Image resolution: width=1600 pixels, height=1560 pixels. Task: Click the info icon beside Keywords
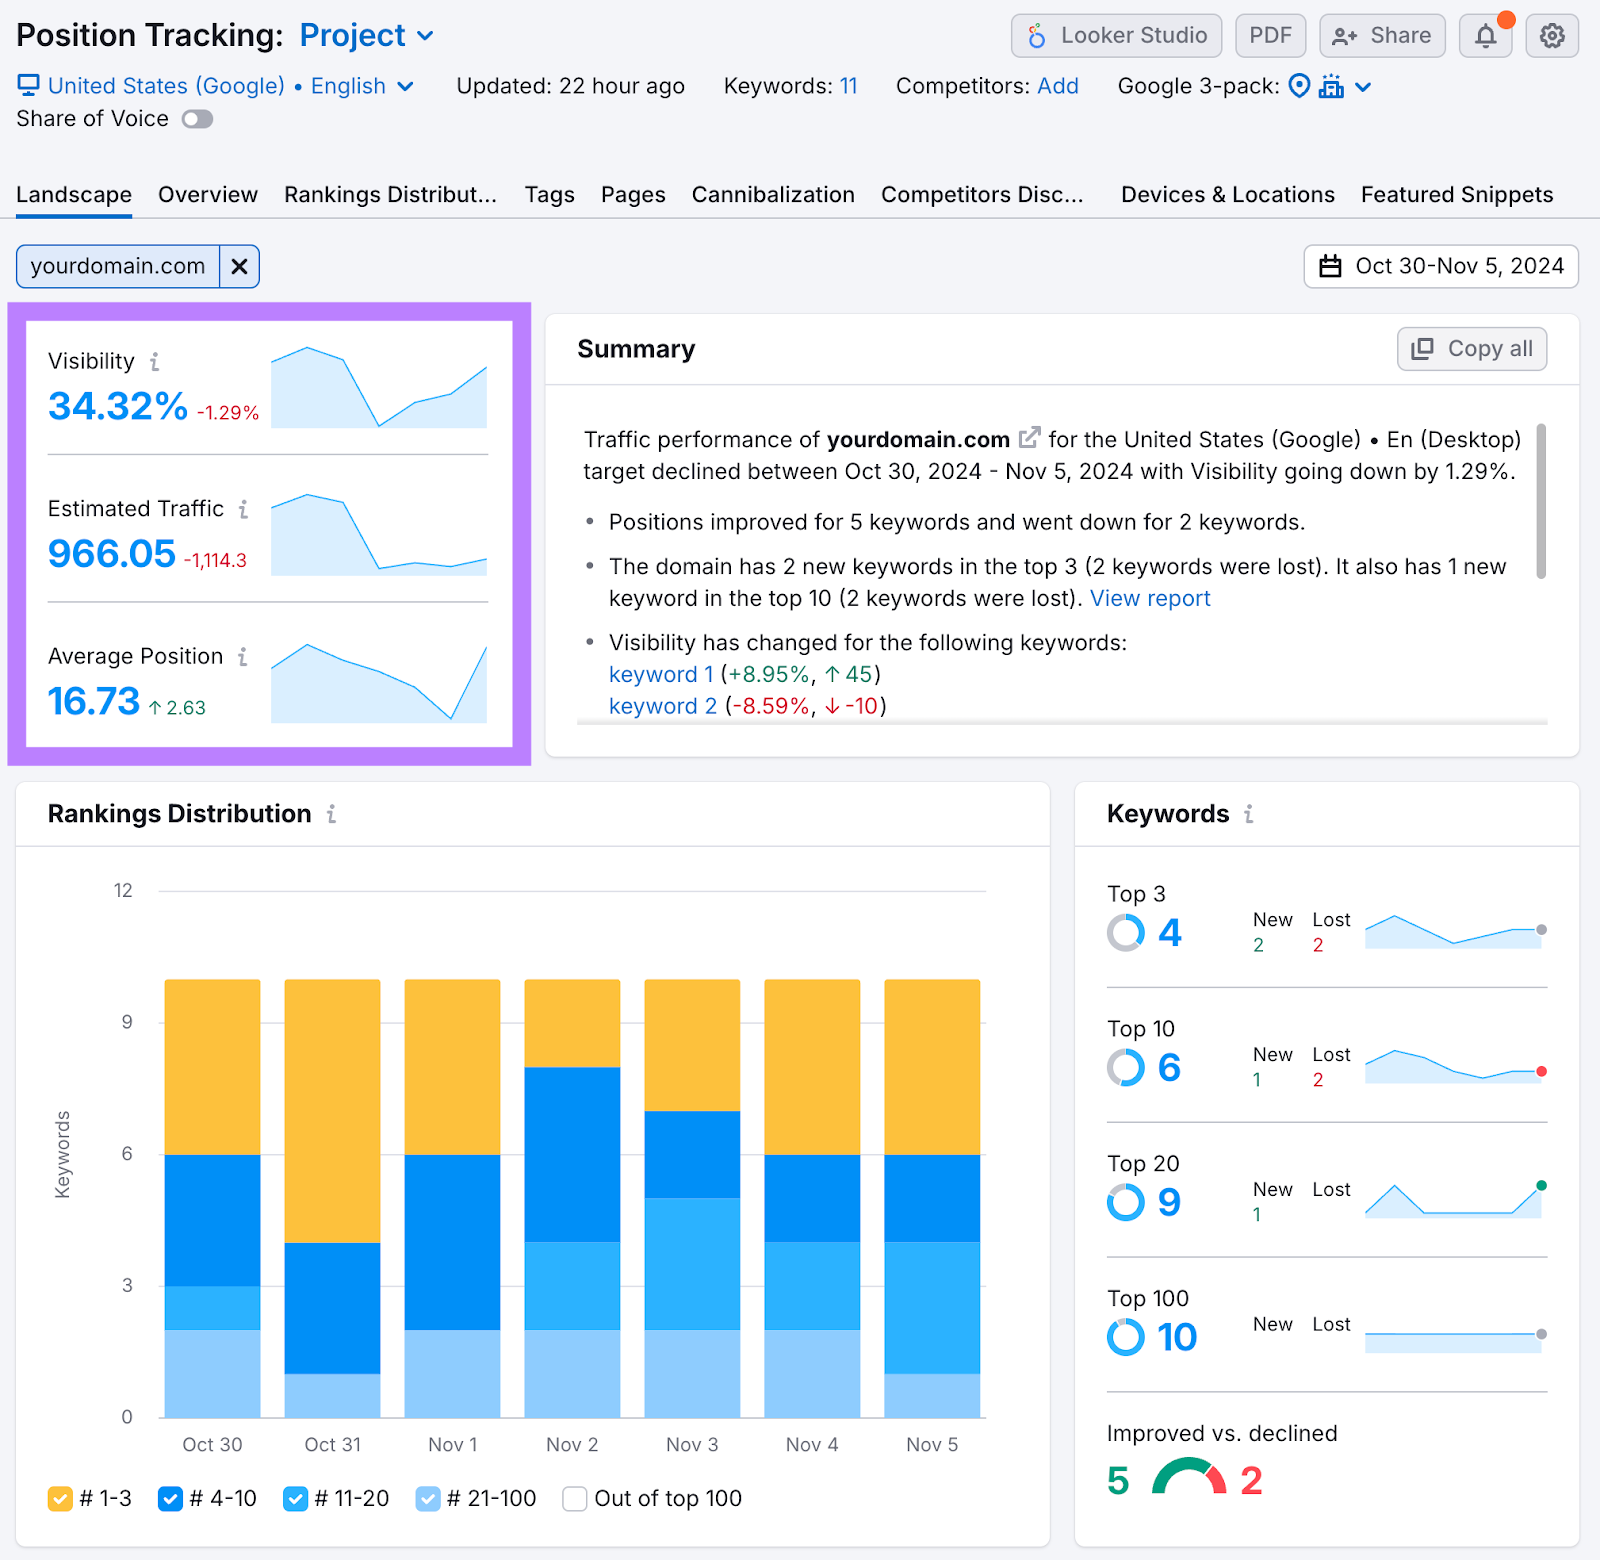pyautogui.click(x=1247, y=815)
